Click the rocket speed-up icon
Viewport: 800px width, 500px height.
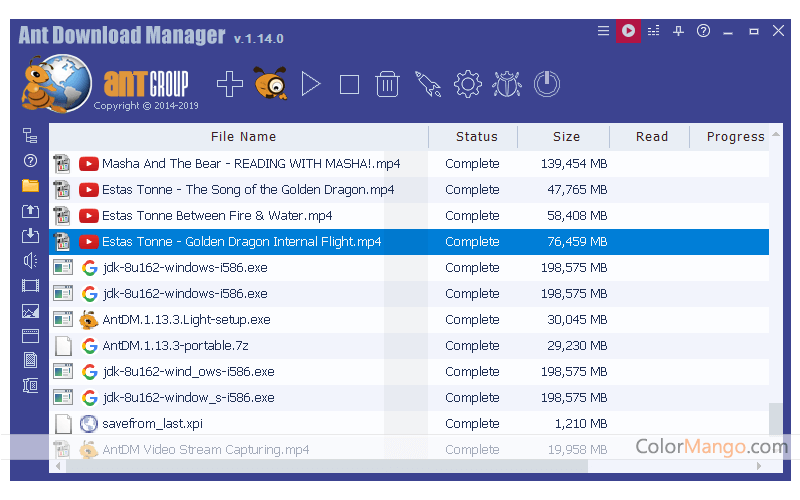point(428,84)
